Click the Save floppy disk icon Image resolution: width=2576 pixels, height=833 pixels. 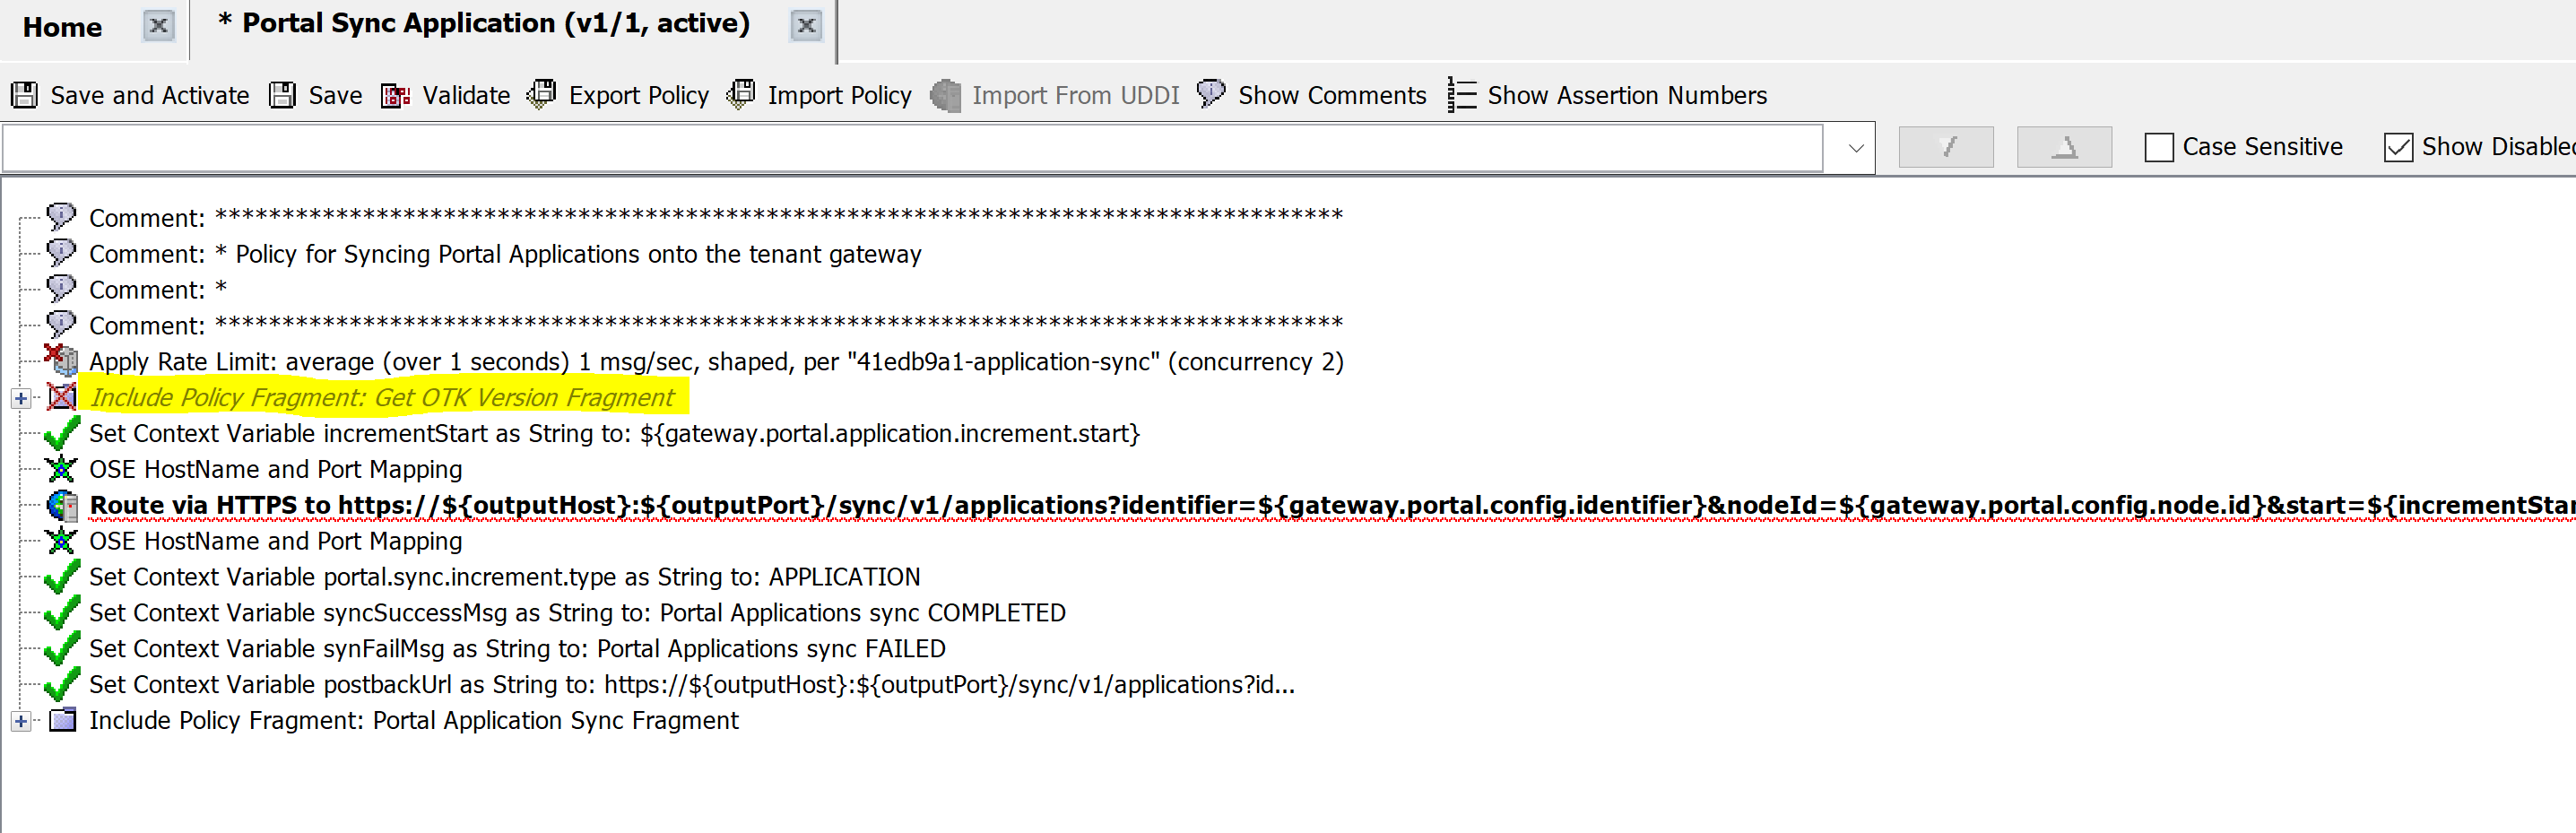[x=283, y=95]
